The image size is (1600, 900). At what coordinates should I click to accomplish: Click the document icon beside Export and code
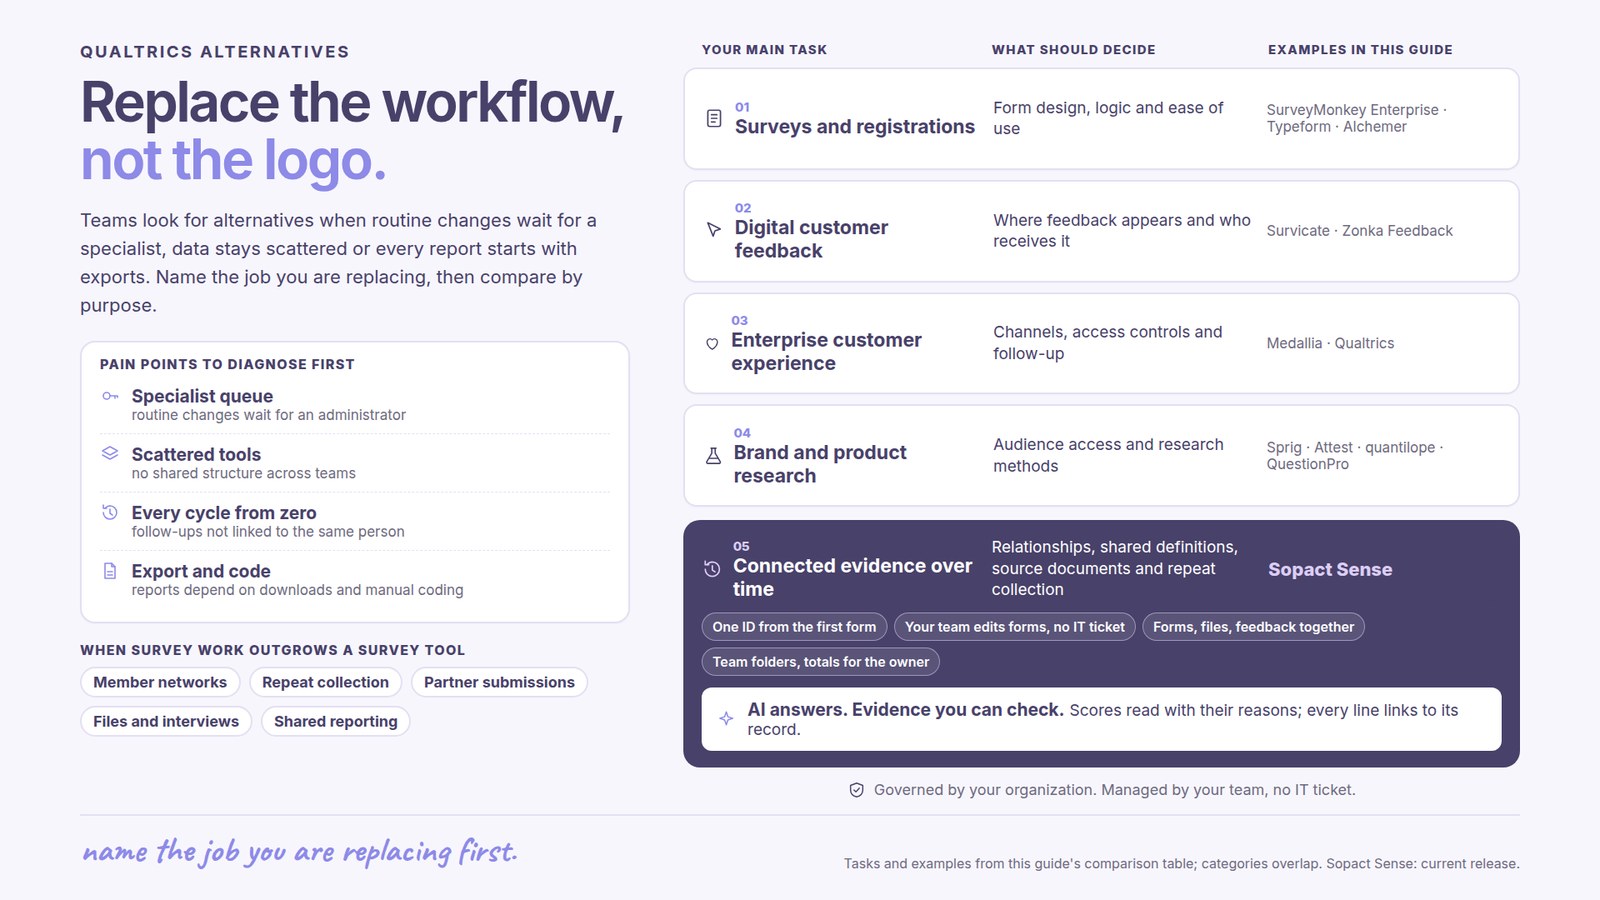110,571
